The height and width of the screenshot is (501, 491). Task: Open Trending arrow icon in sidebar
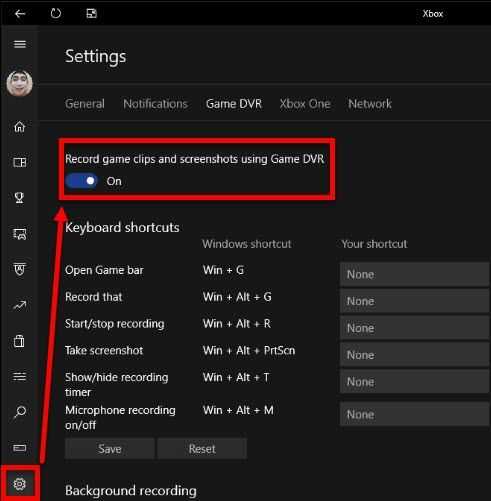click(x=20, y=305)
